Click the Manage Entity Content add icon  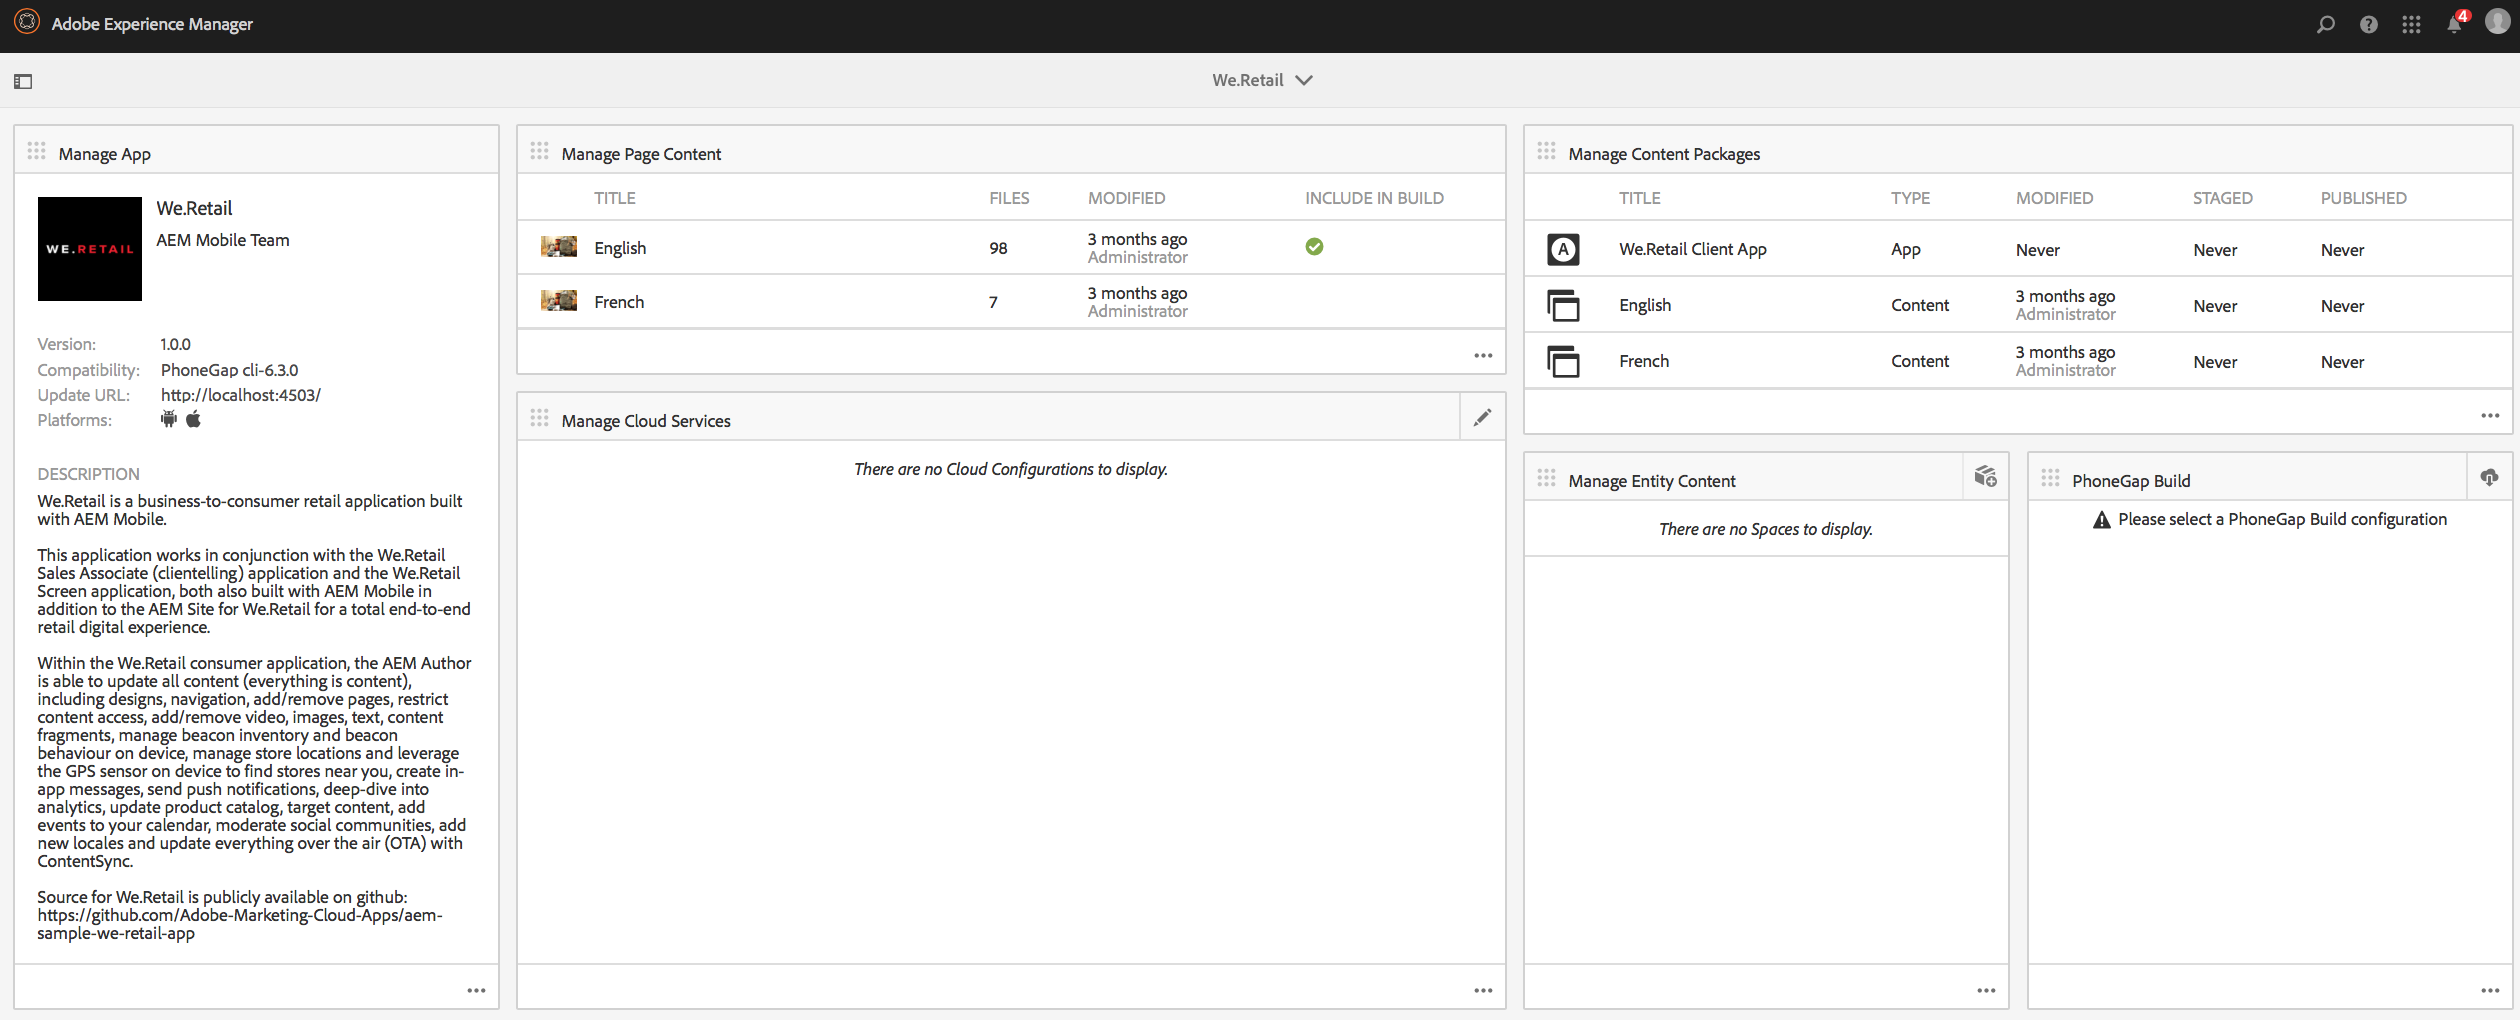click(1985, 477)
